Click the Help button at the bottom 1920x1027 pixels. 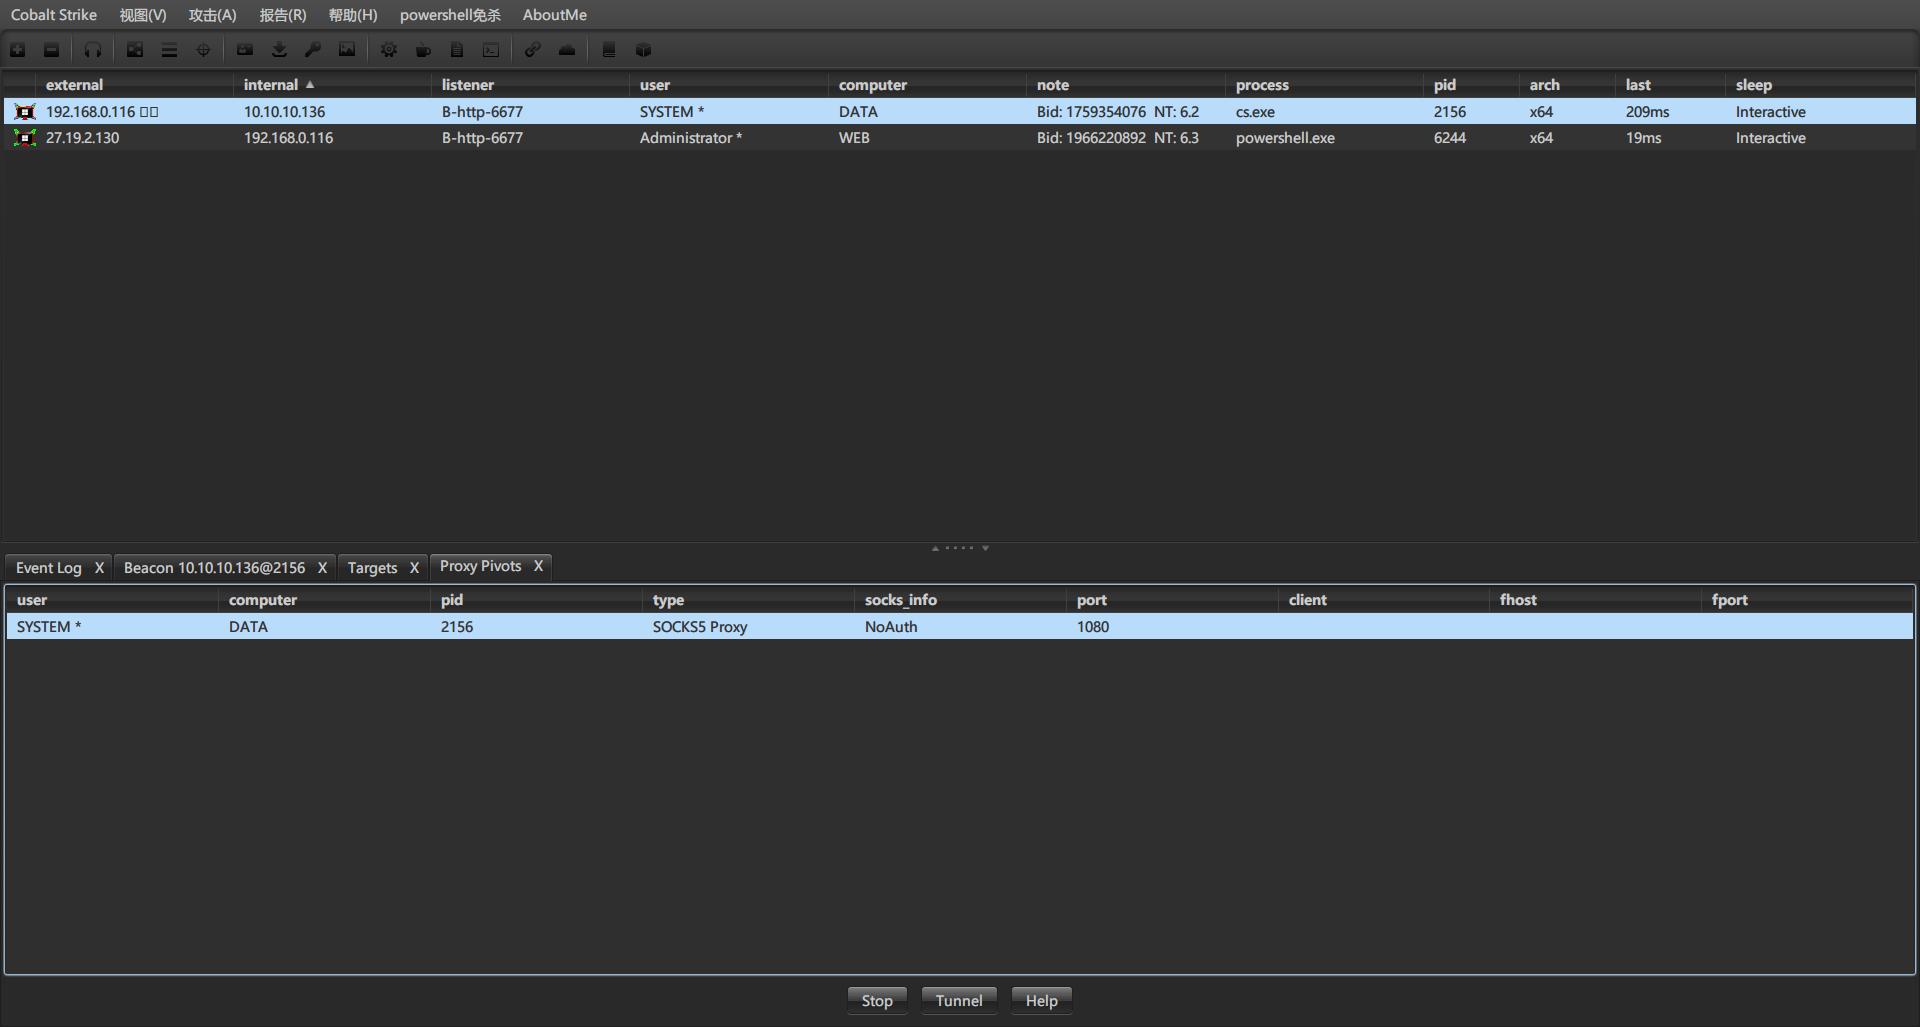[x=1041, y=1000]
